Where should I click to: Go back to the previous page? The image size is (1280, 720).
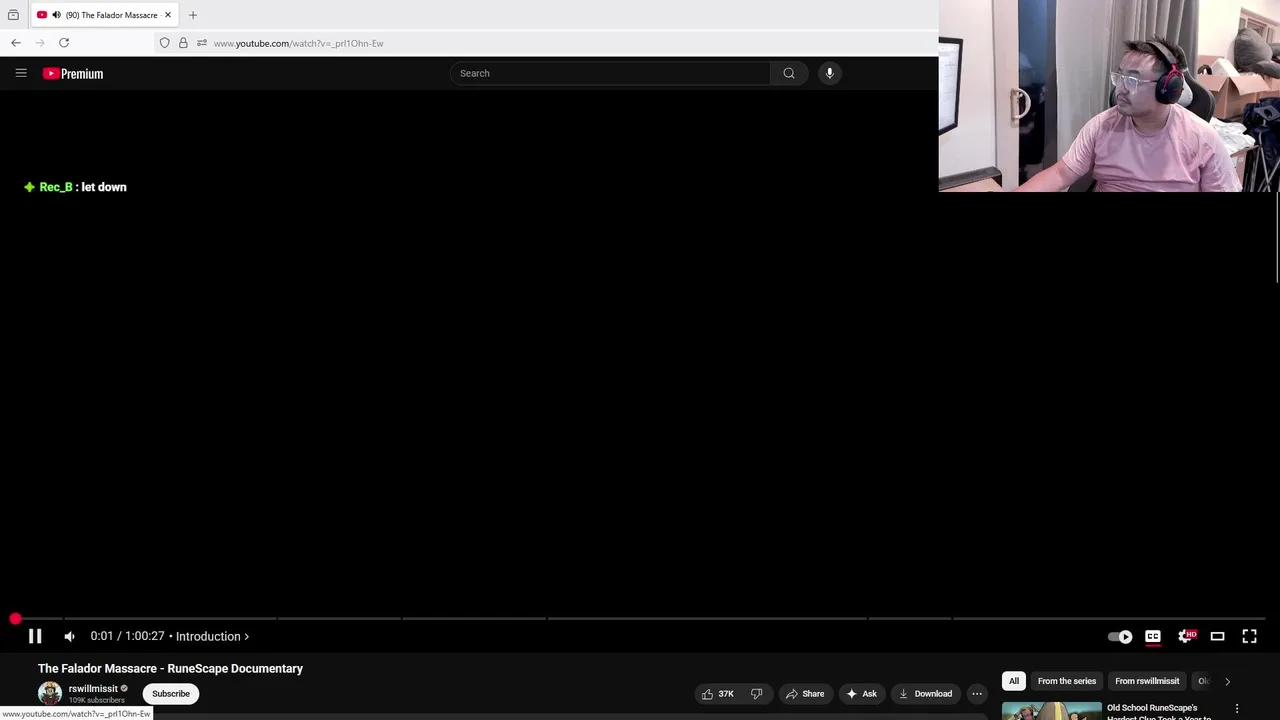click(16, 43)
